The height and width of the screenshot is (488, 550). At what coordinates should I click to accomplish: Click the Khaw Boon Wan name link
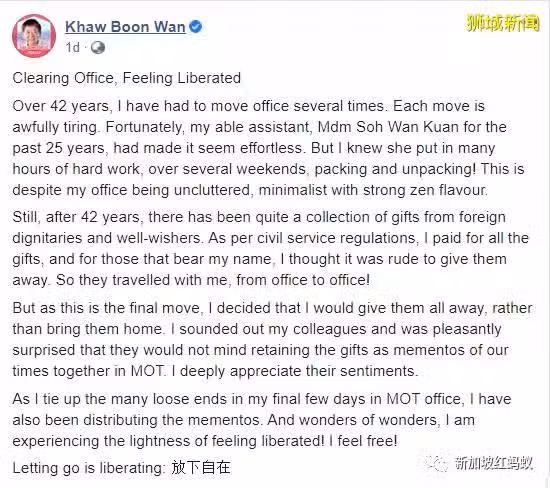pyautogui.click(x=125, y=27)
